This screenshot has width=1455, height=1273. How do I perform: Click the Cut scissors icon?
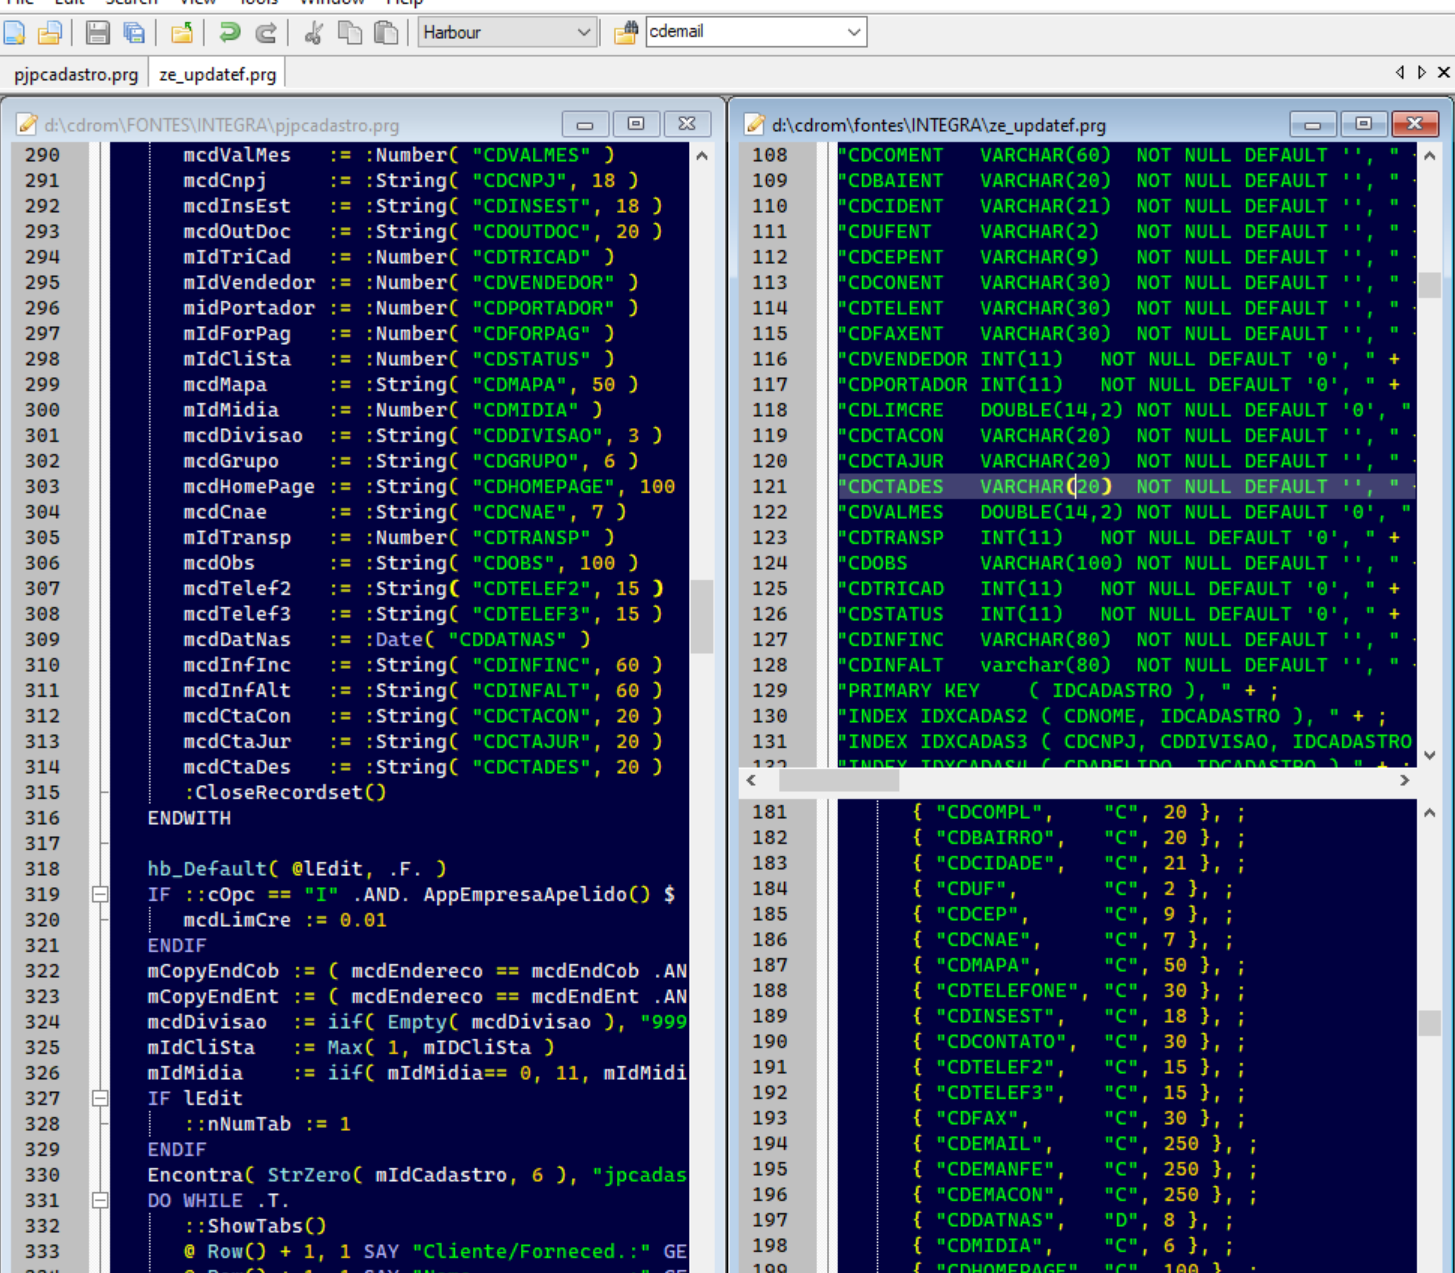click(313, 33)
